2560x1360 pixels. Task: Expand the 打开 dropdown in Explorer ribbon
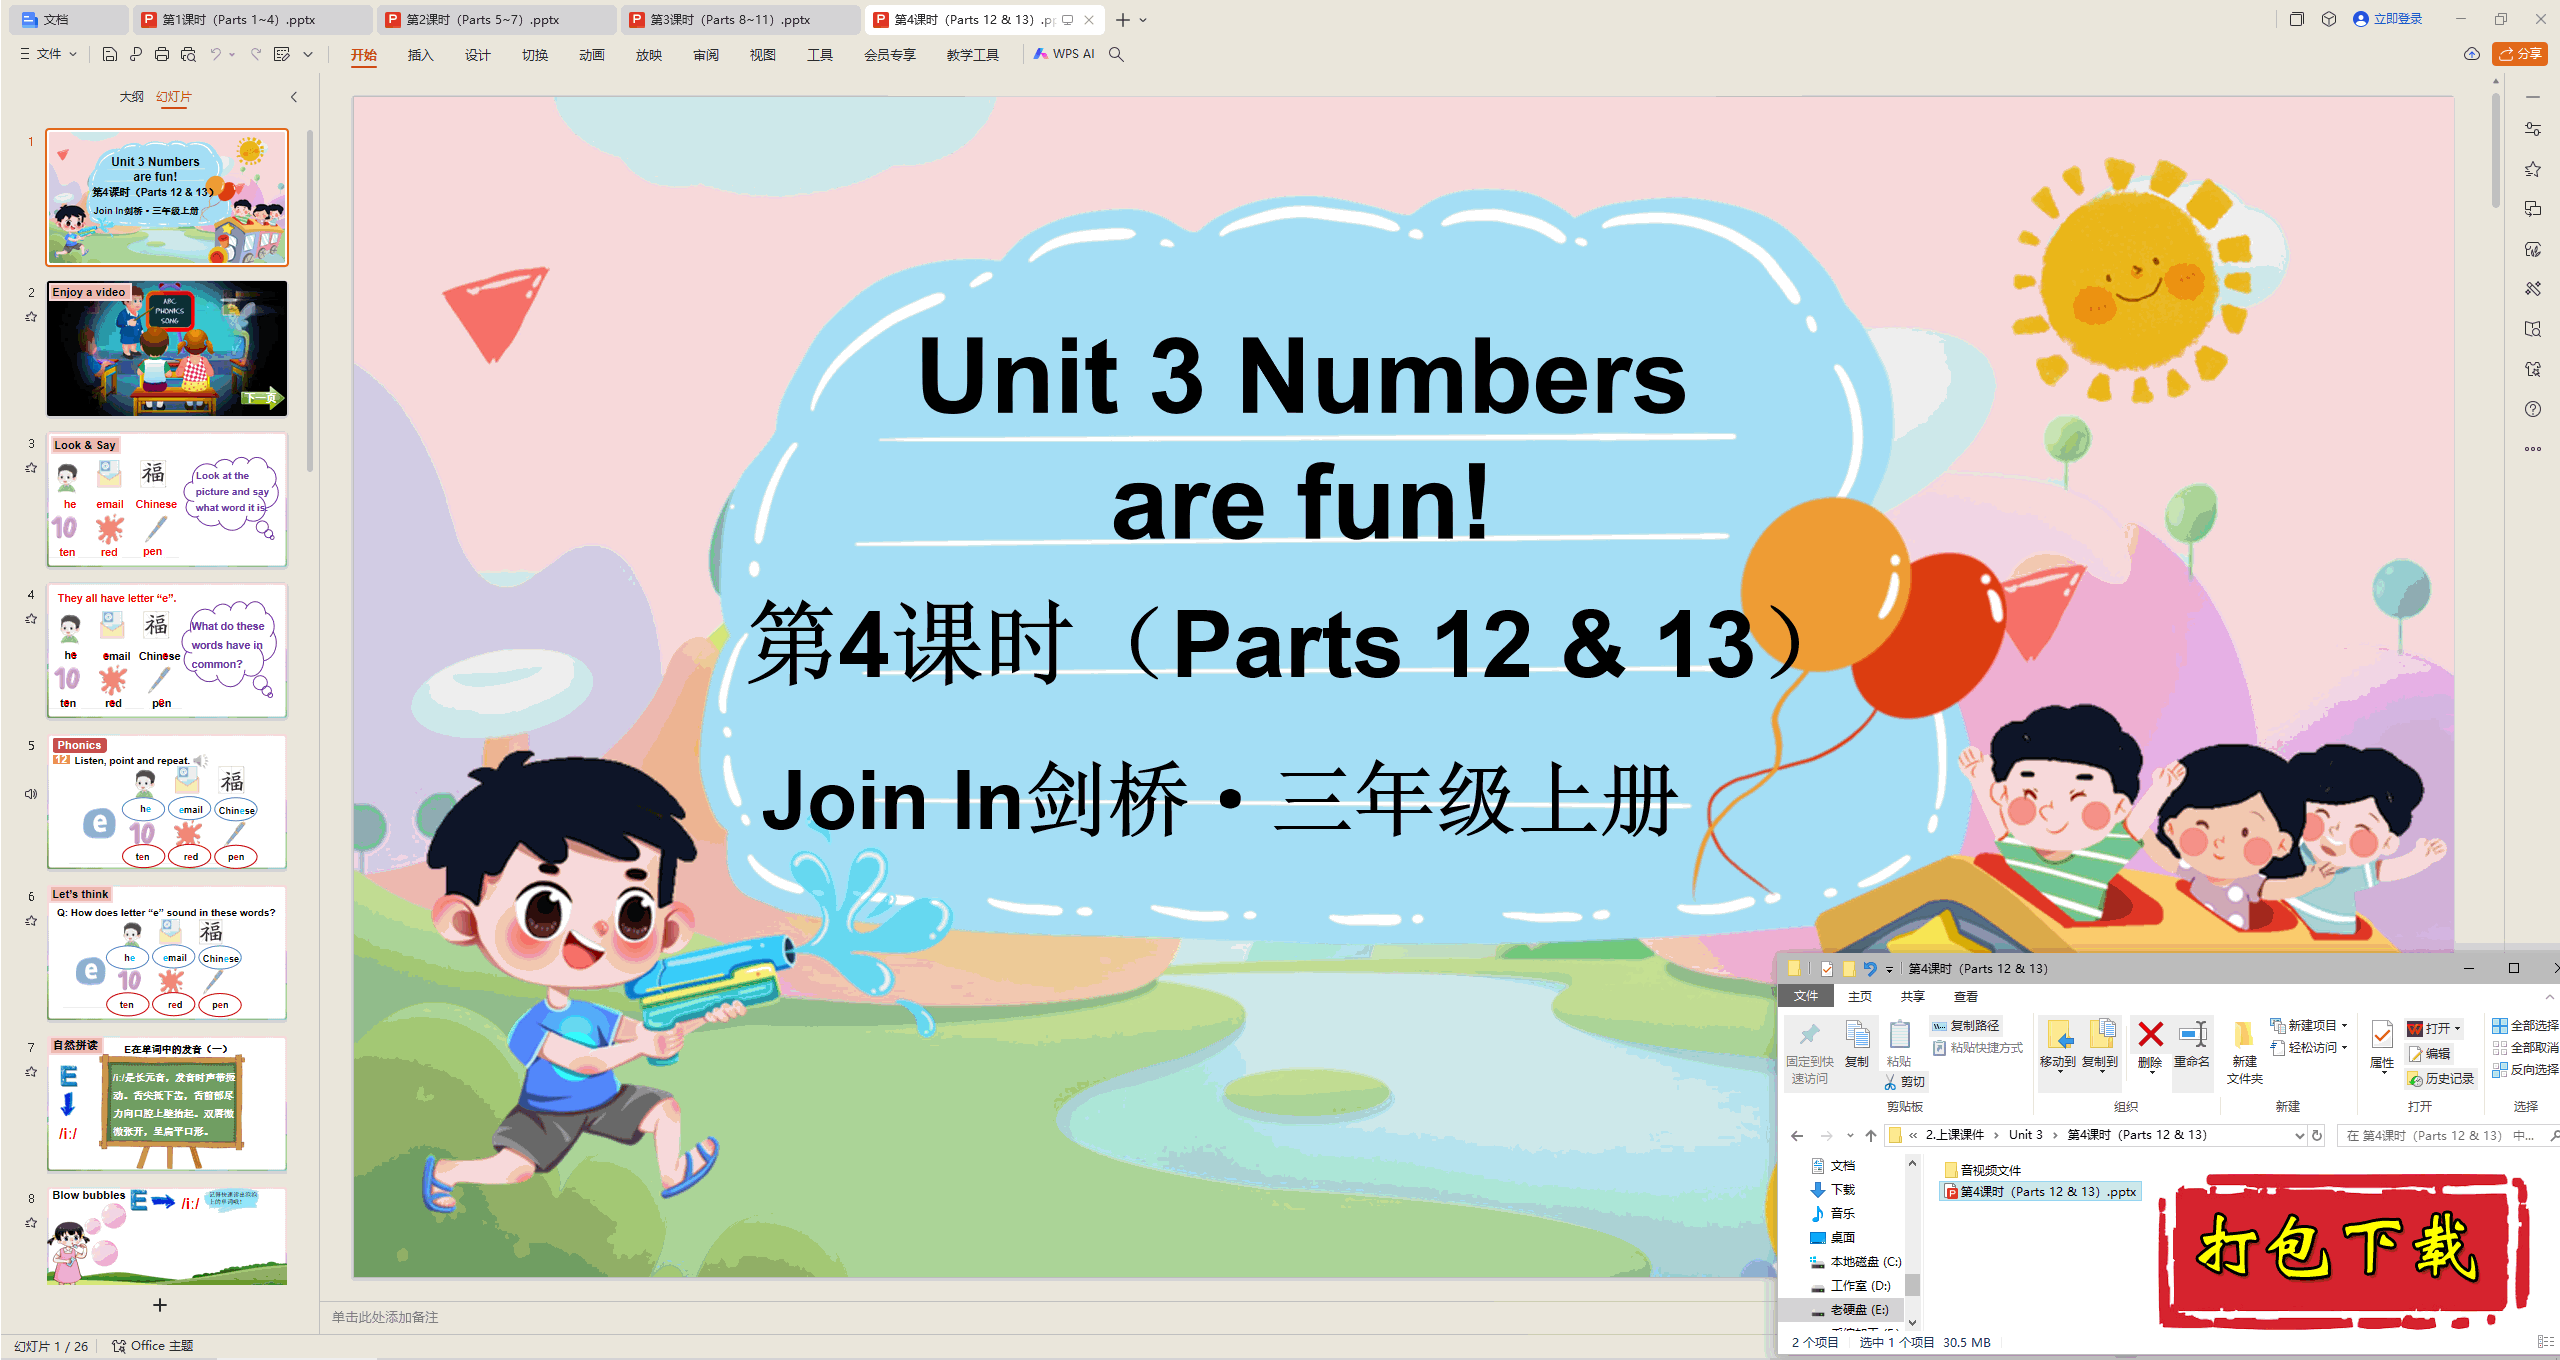pyautogui.click(x=2458, y=1028)
